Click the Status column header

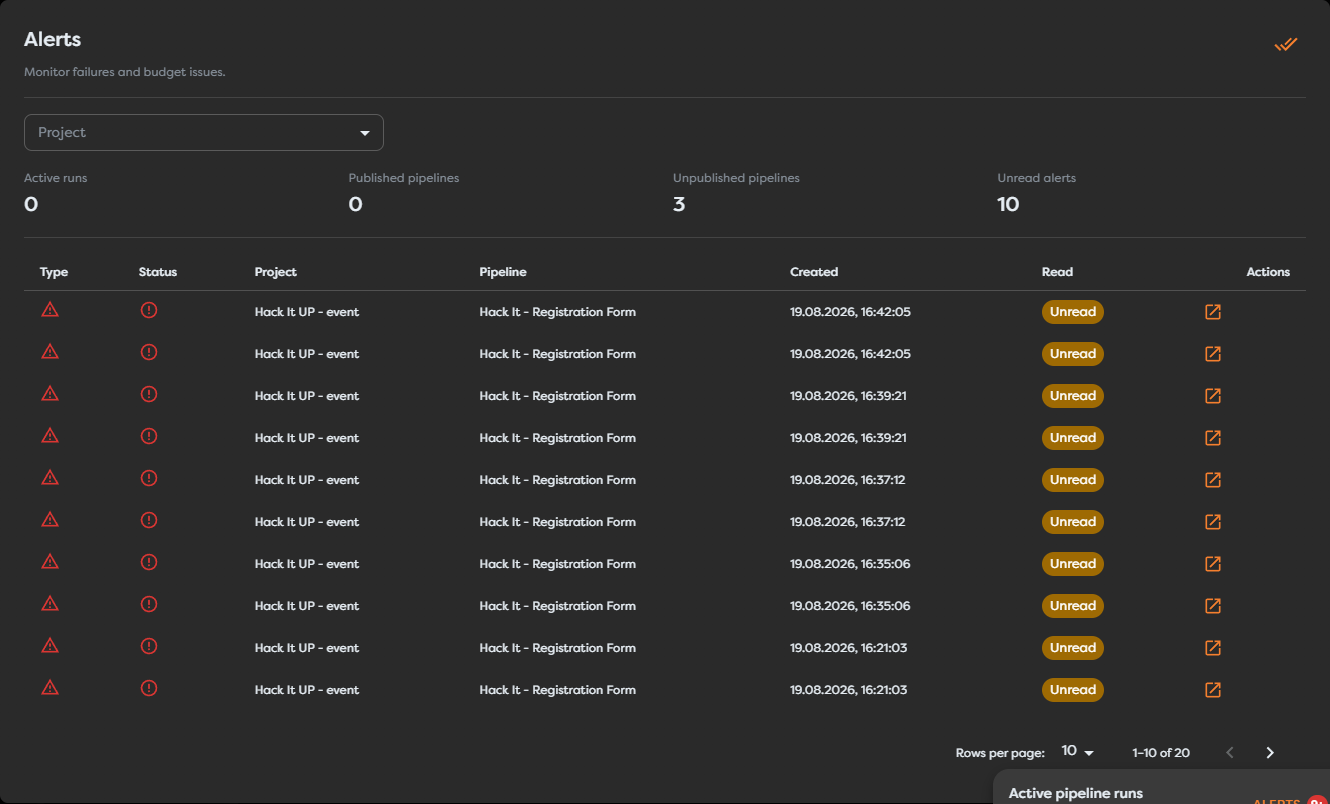[158, 272]
